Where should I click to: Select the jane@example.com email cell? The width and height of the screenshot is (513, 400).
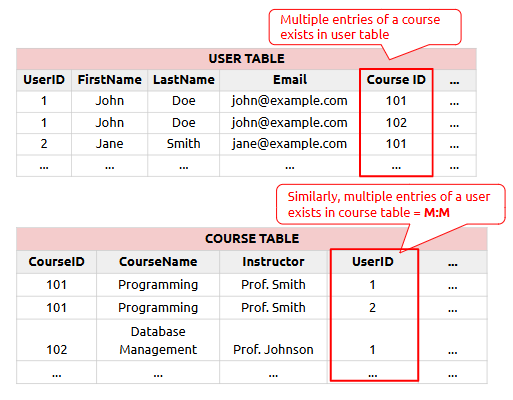290,144
